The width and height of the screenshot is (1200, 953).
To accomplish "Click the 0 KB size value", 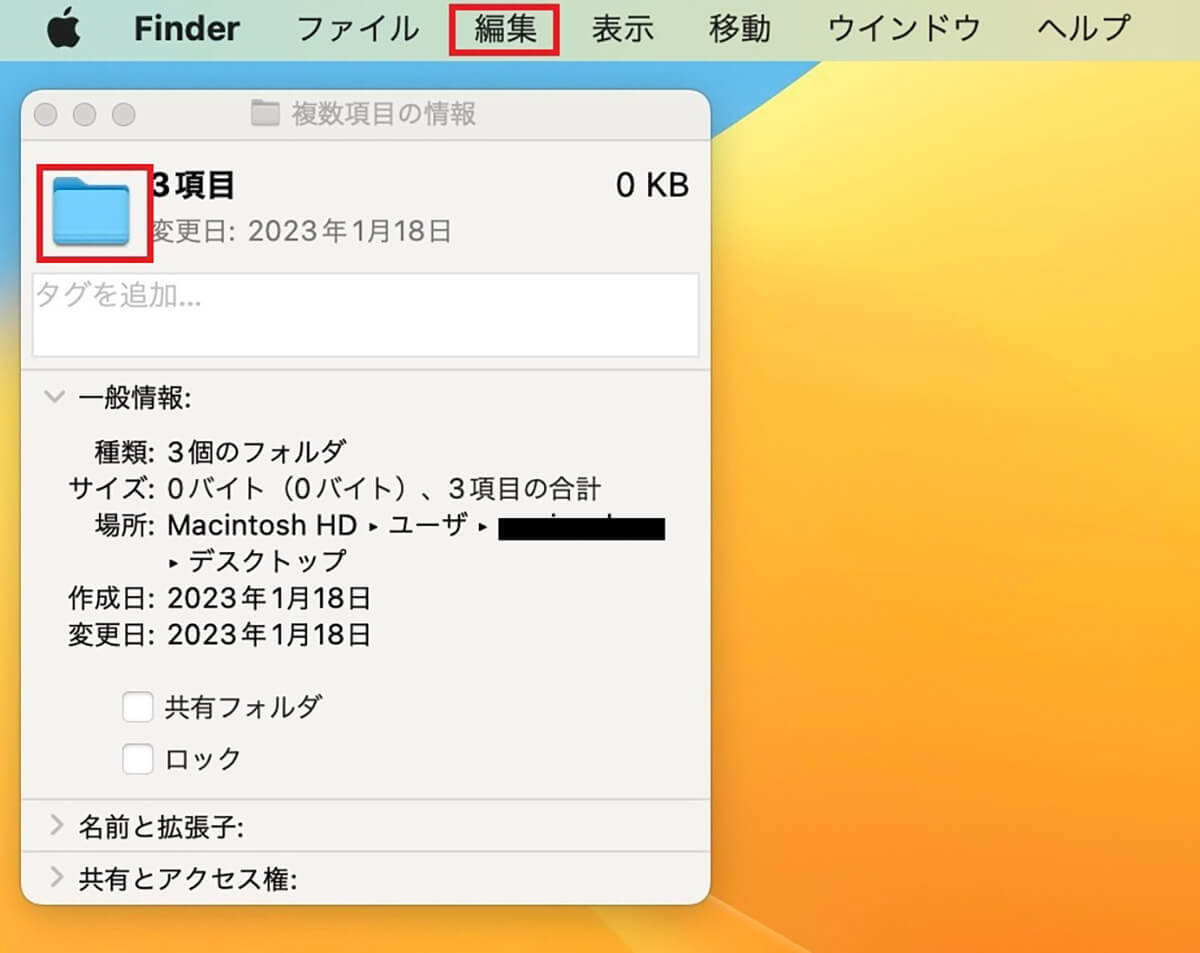I will click(652, 185).
